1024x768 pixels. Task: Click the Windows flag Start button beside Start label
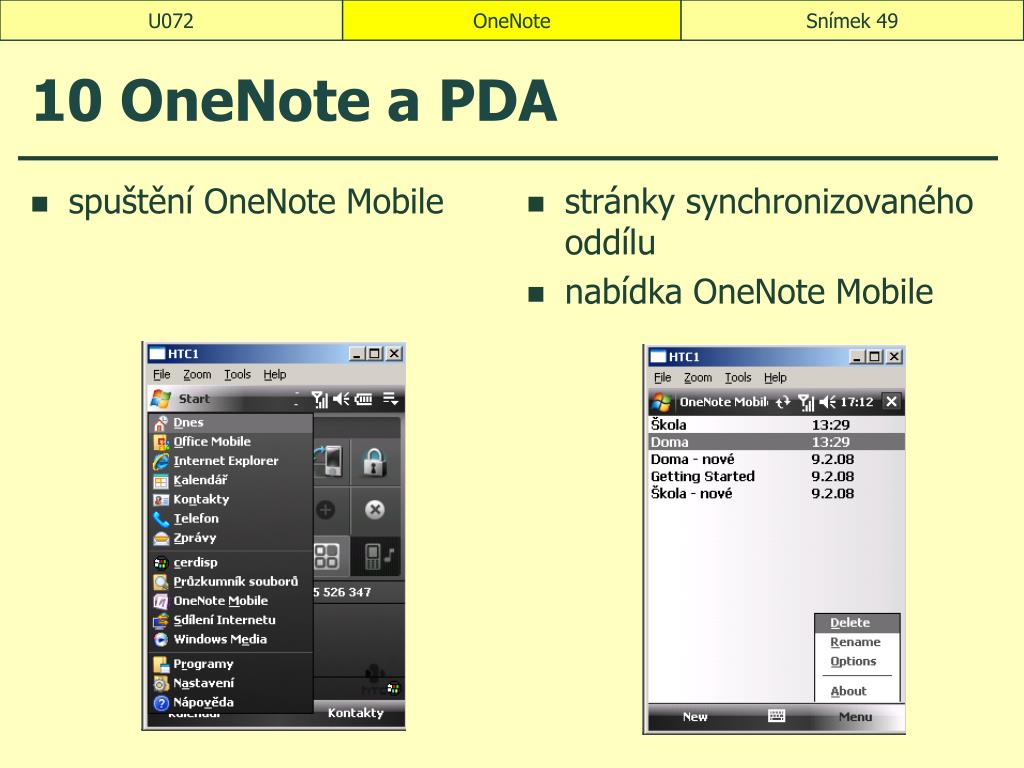(161, 398)
